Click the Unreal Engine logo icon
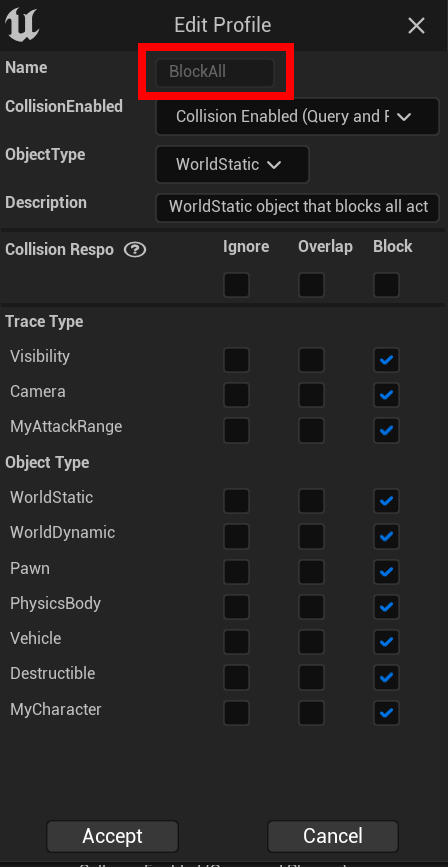 22,24
